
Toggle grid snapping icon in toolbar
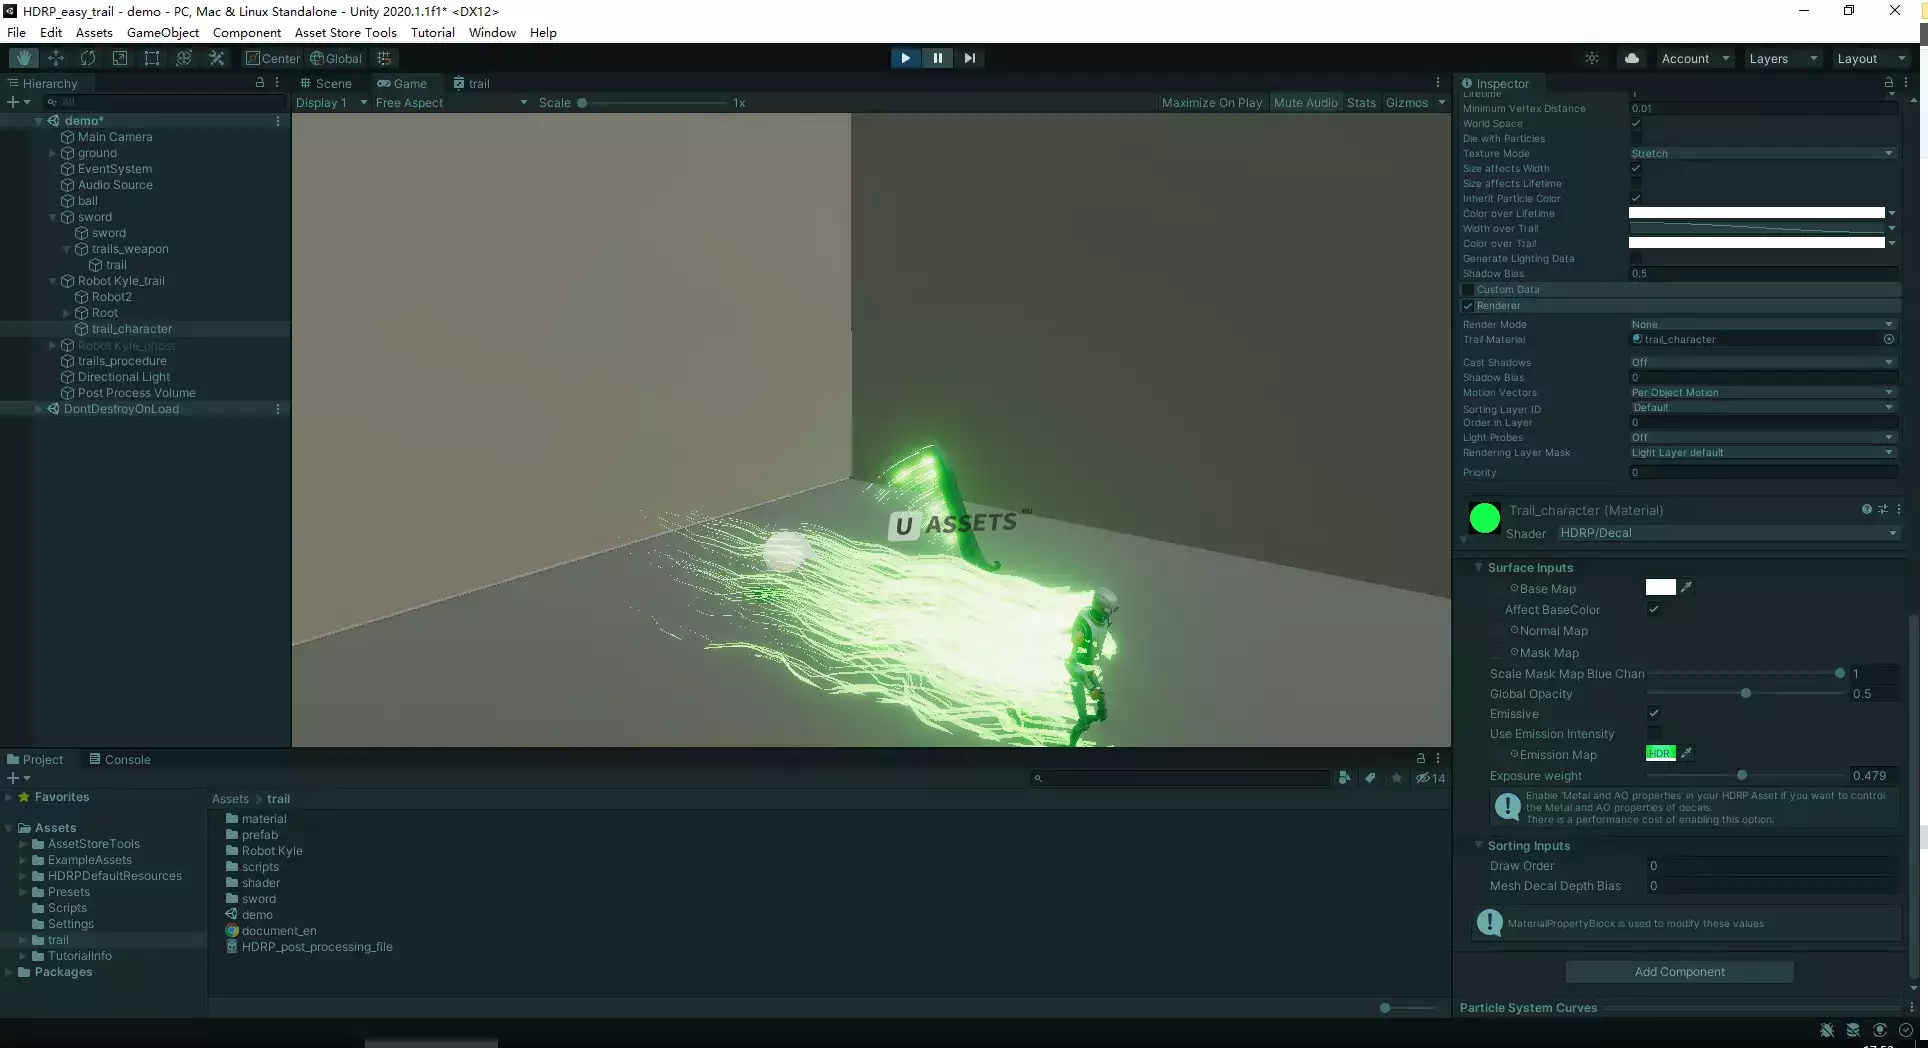click(384, 58)
